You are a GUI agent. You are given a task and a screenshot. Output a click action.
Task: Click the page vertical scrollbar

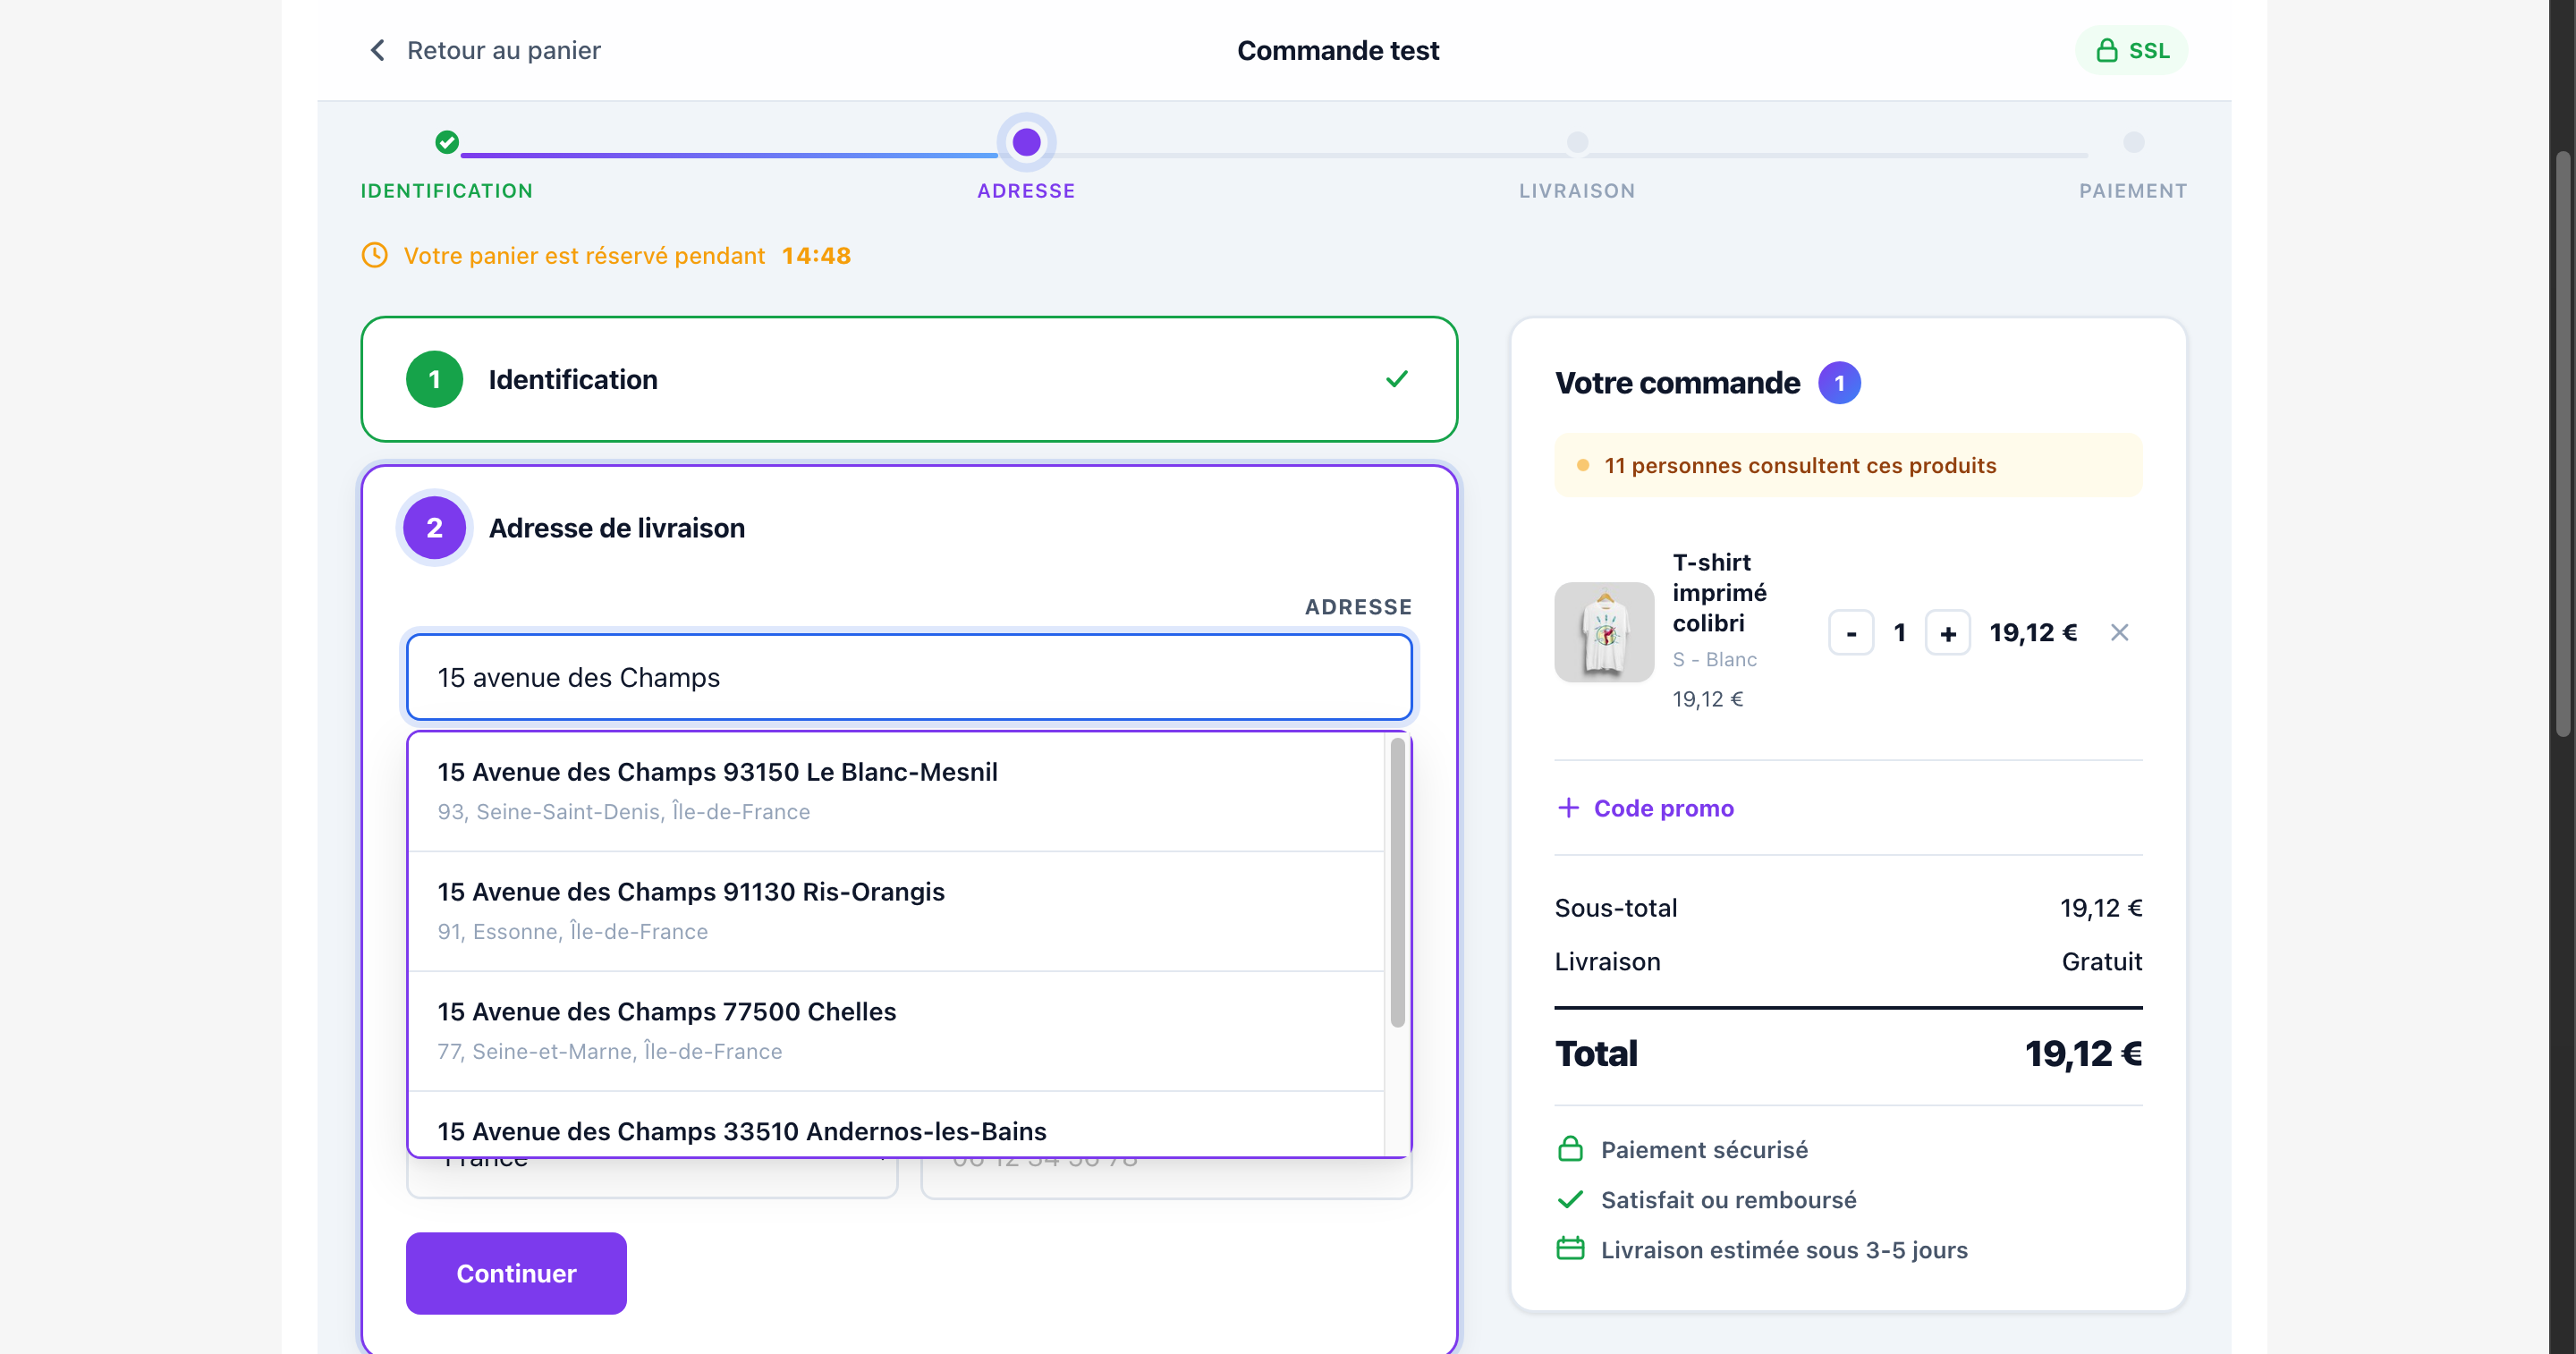(x=2562, y=445)
